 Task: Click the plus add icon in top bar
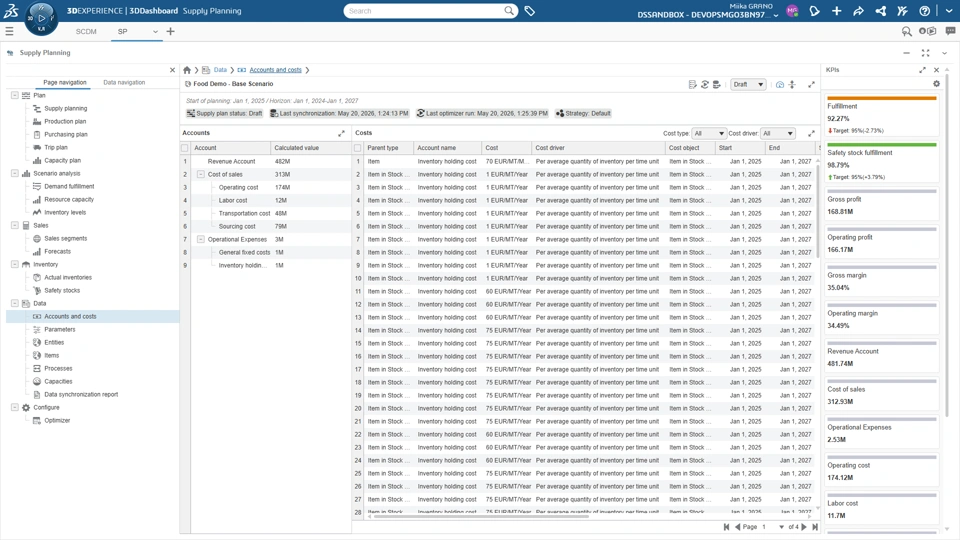836,11
